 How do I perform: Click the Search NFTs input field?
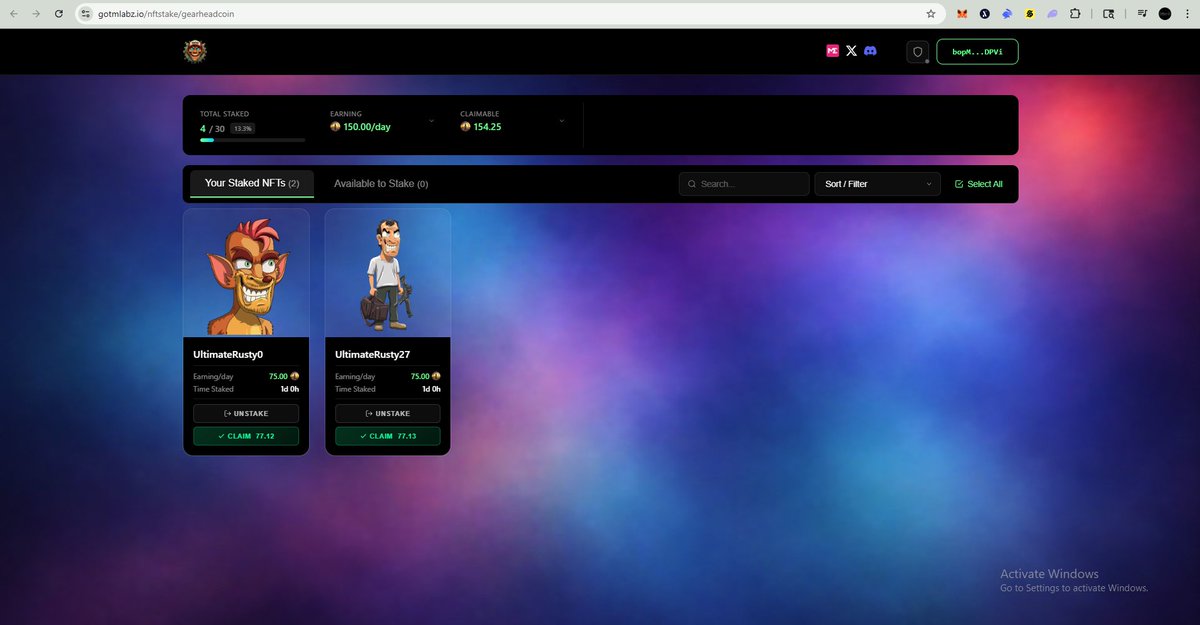(744, 184)
